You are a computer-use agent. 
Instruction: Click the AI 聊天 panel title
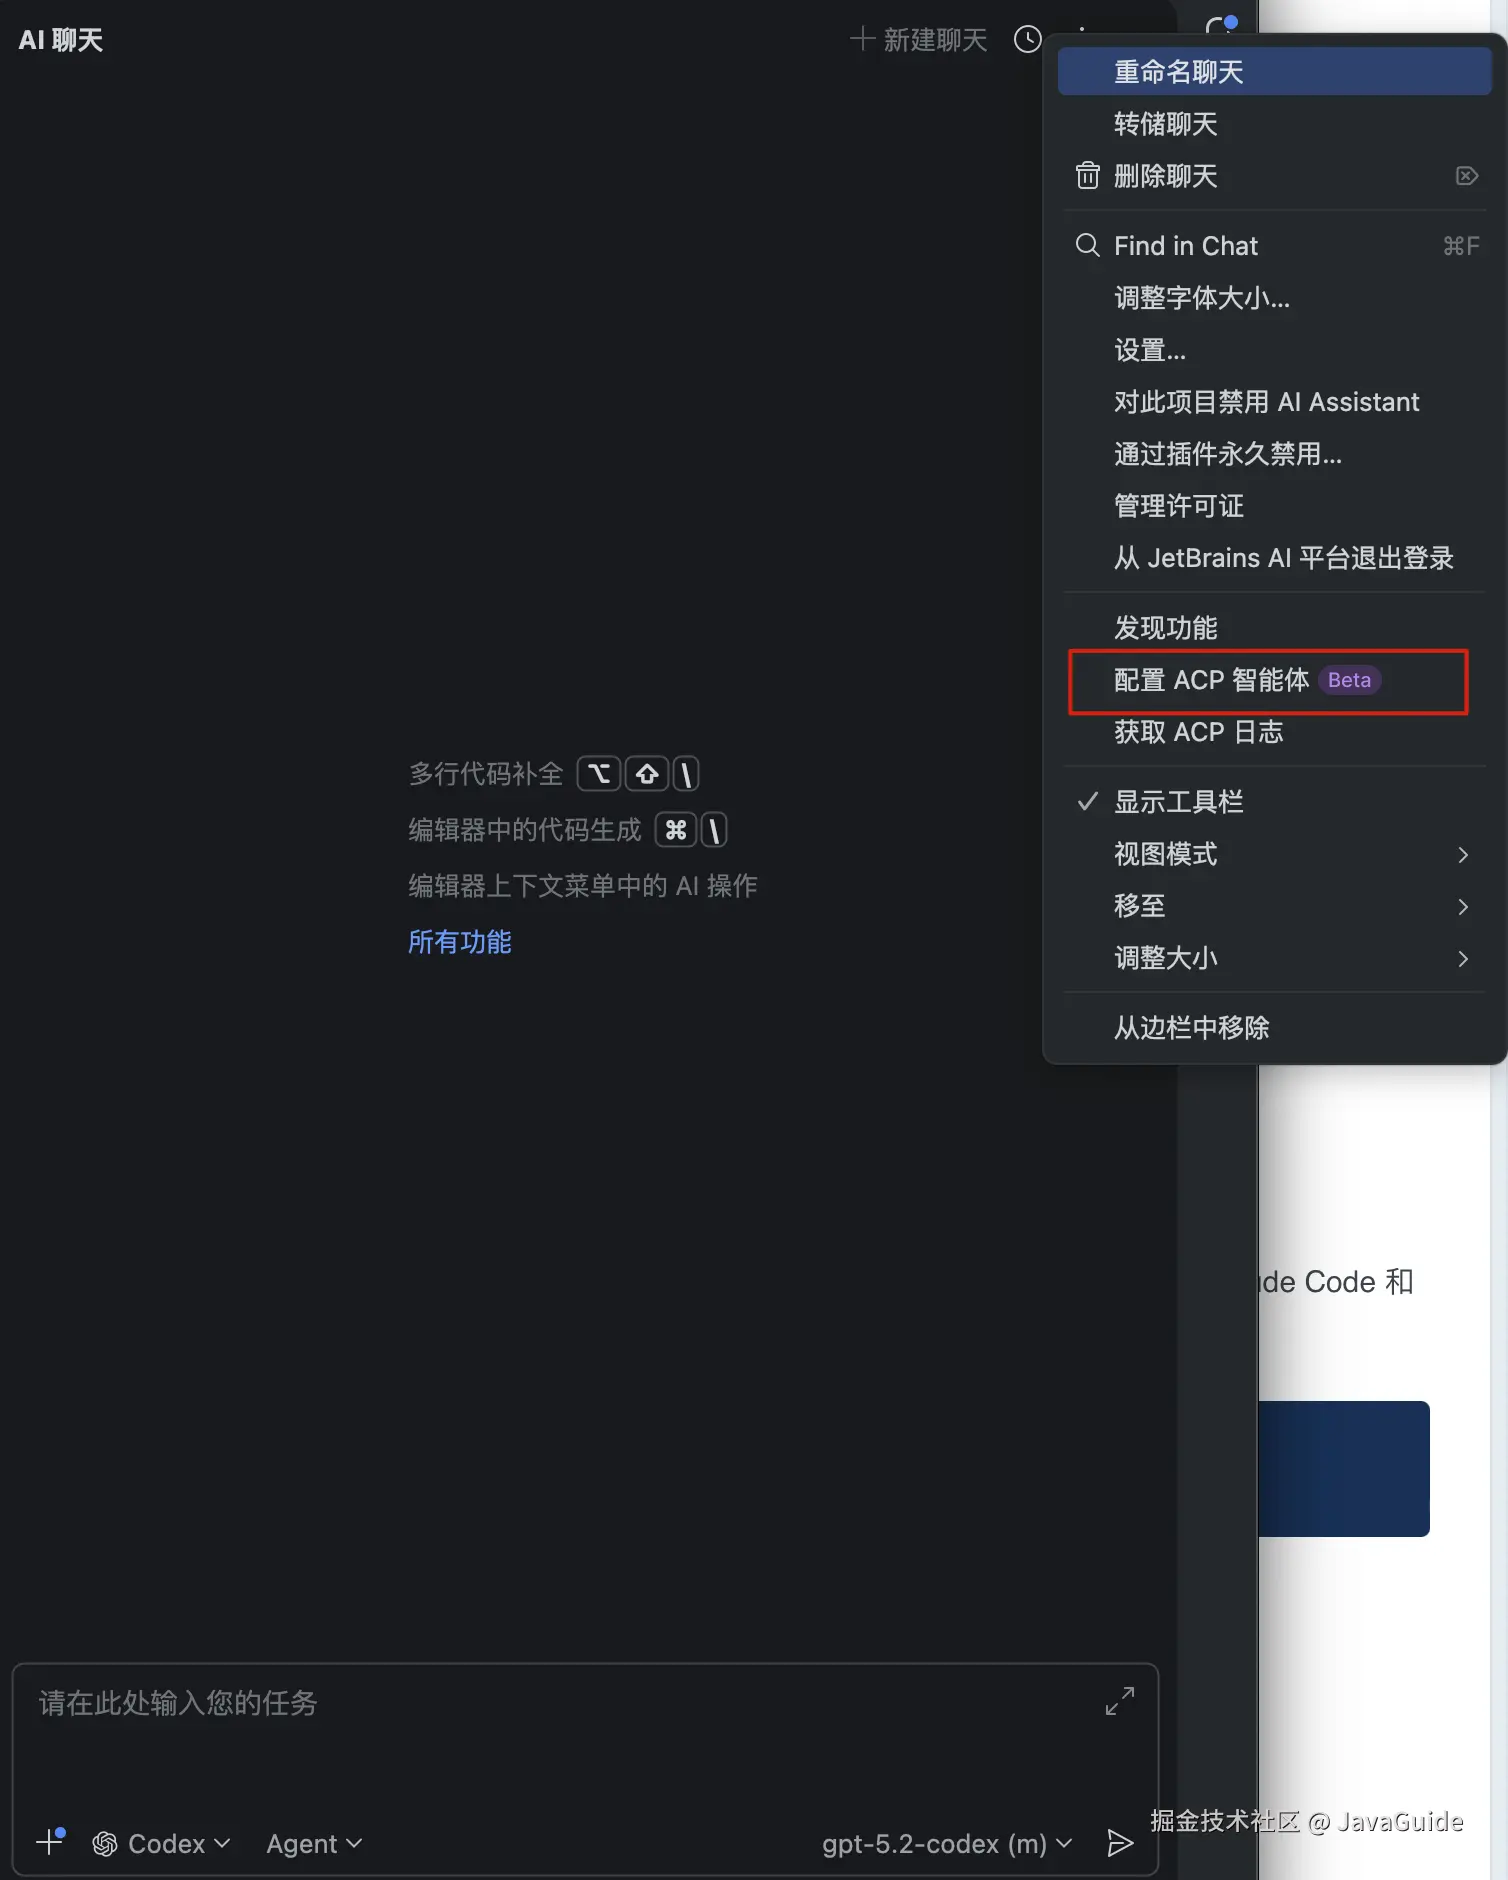[61, 40]
